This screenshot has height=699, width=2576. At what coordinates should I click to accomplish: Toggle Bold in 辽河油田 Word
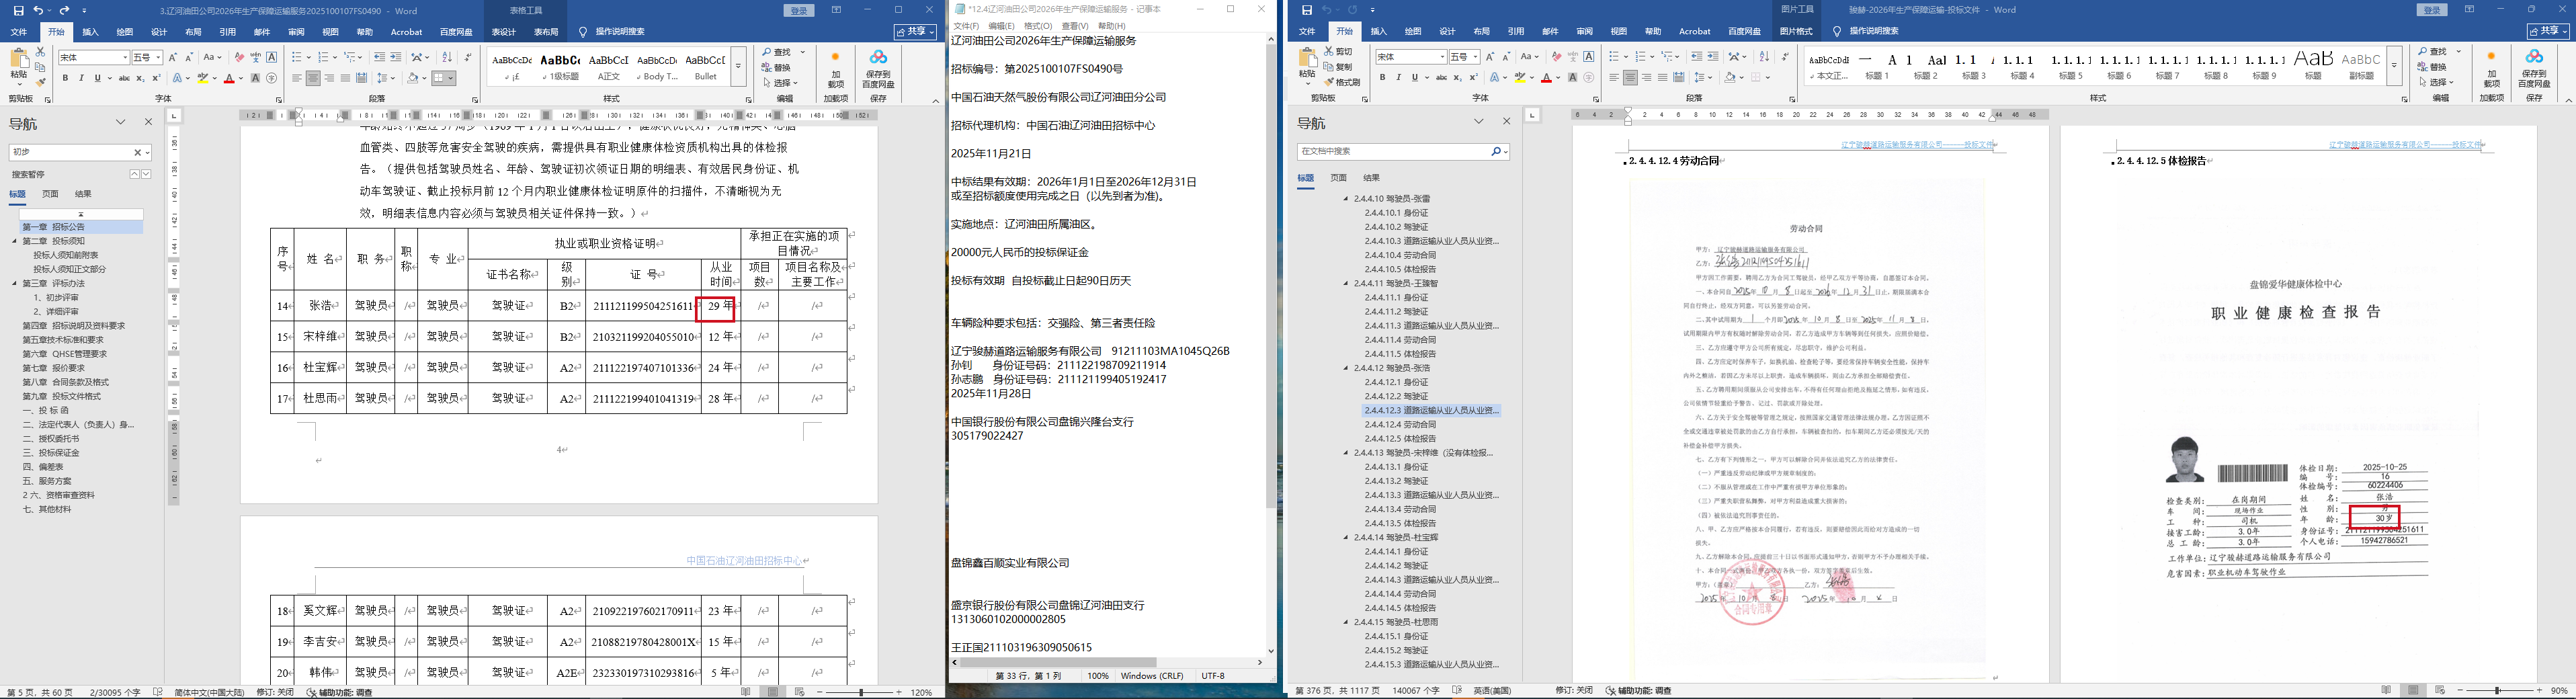point(65,78)
